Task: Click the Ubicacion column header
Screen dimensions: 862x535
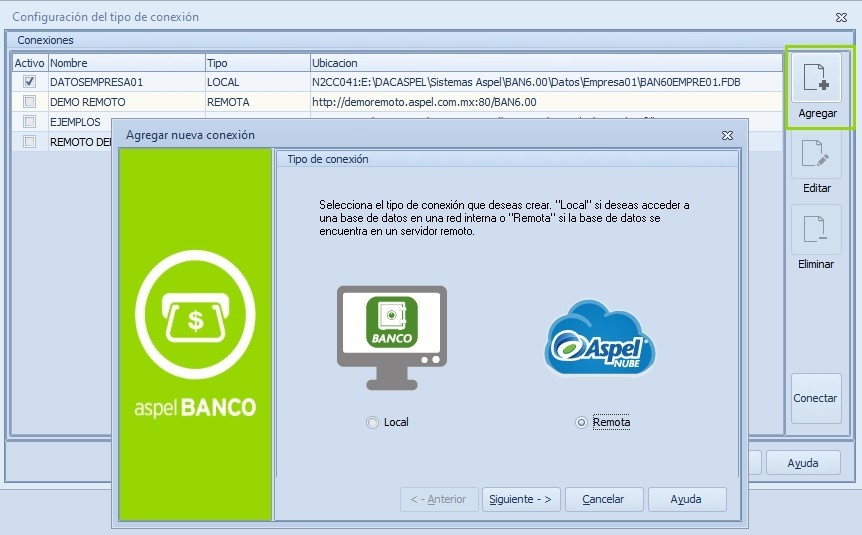Action: click(546, 63)
